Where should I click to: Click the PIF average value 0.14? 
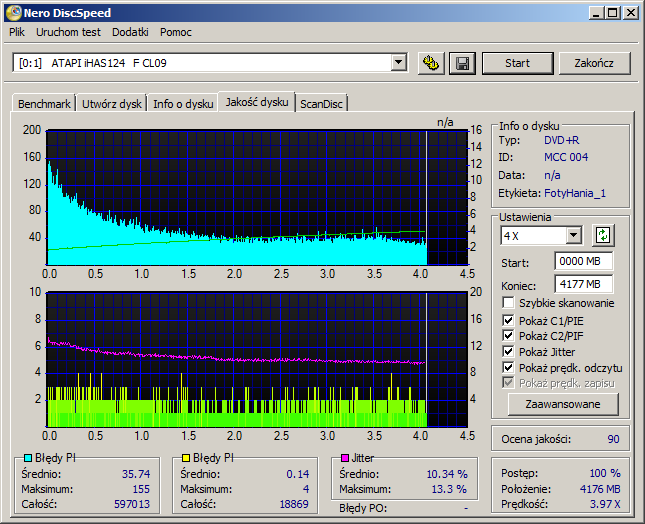pos(298,474)
